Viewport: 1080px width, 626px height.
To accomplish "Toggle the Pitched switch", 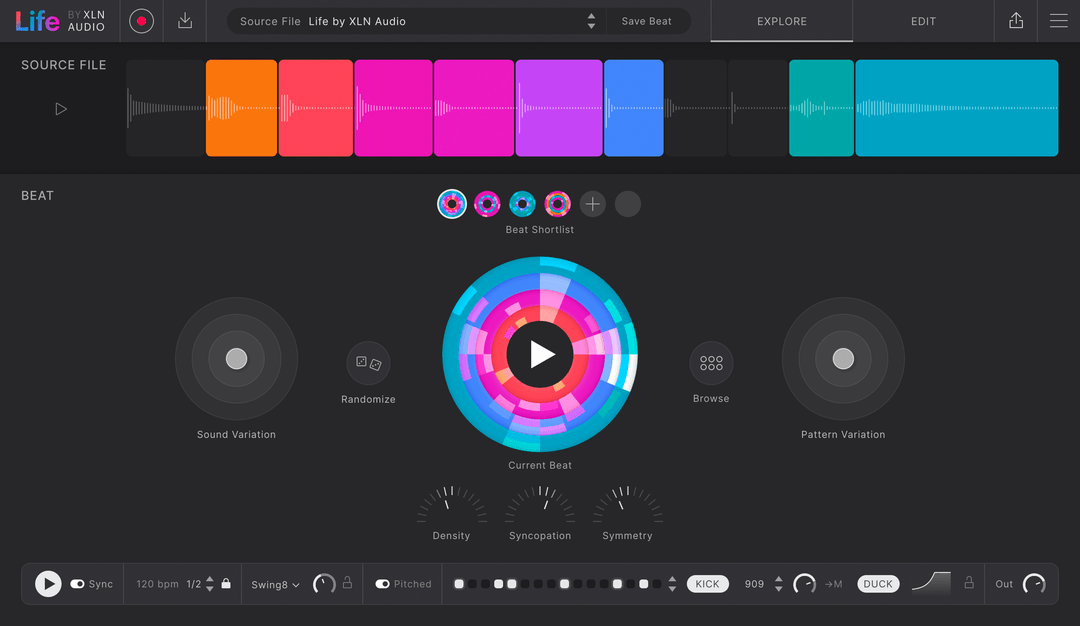I will coord(381,584).
